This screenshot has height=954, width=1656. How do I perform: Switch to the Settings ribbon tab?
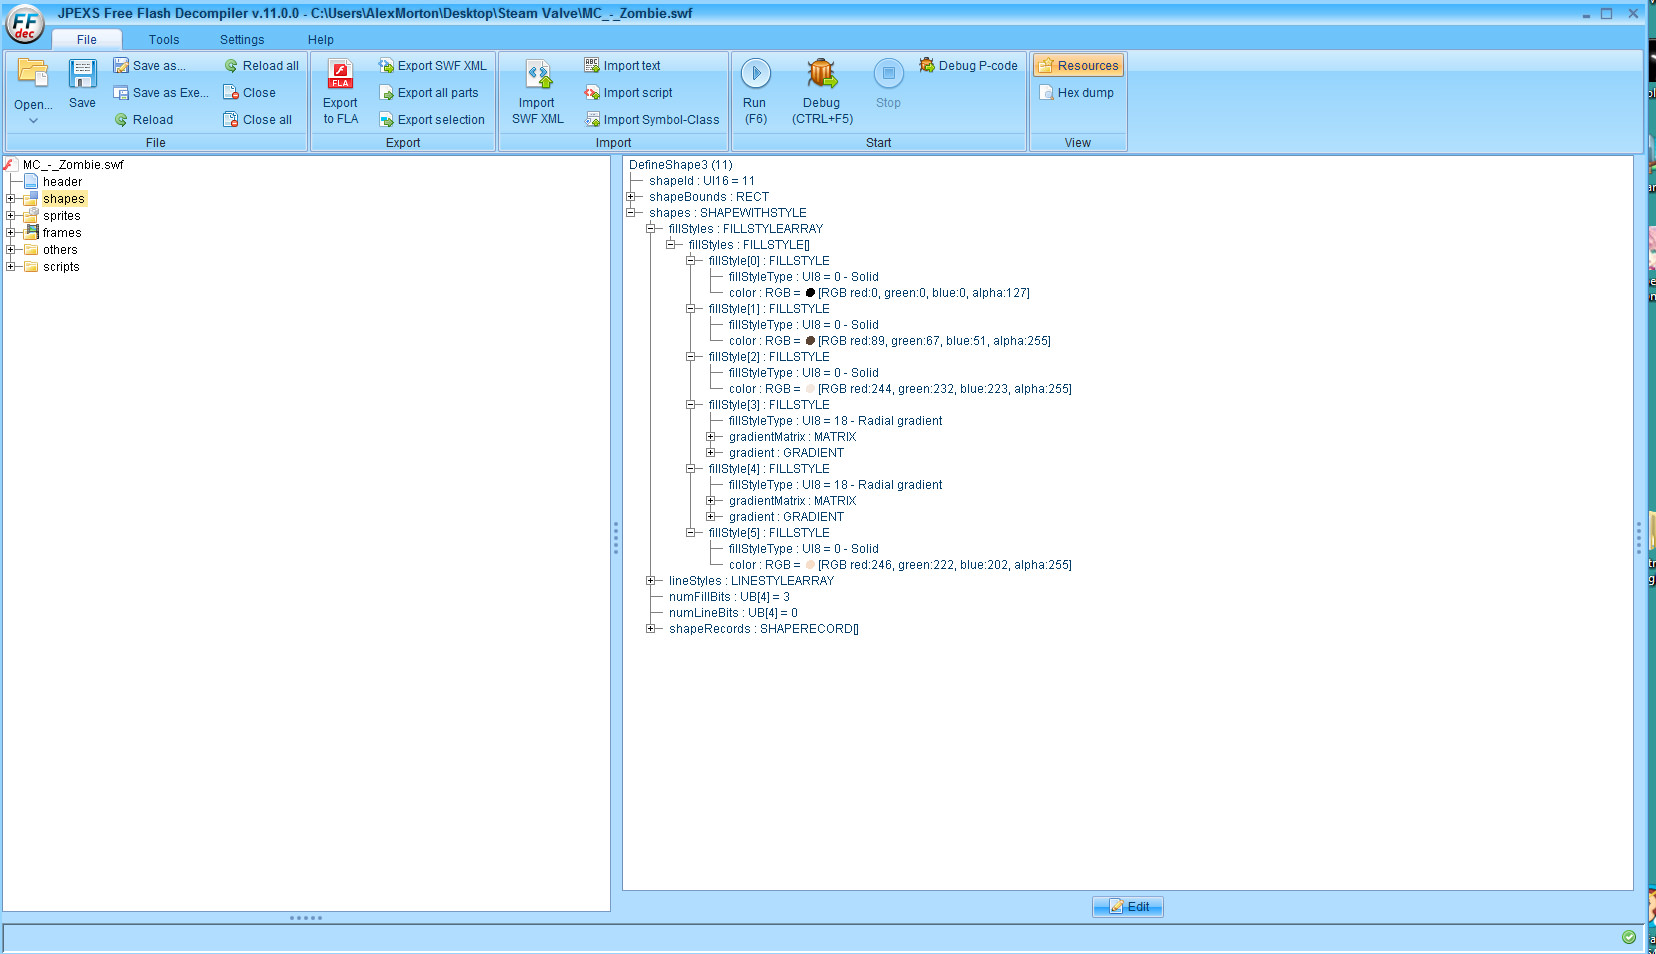[242, 40]
